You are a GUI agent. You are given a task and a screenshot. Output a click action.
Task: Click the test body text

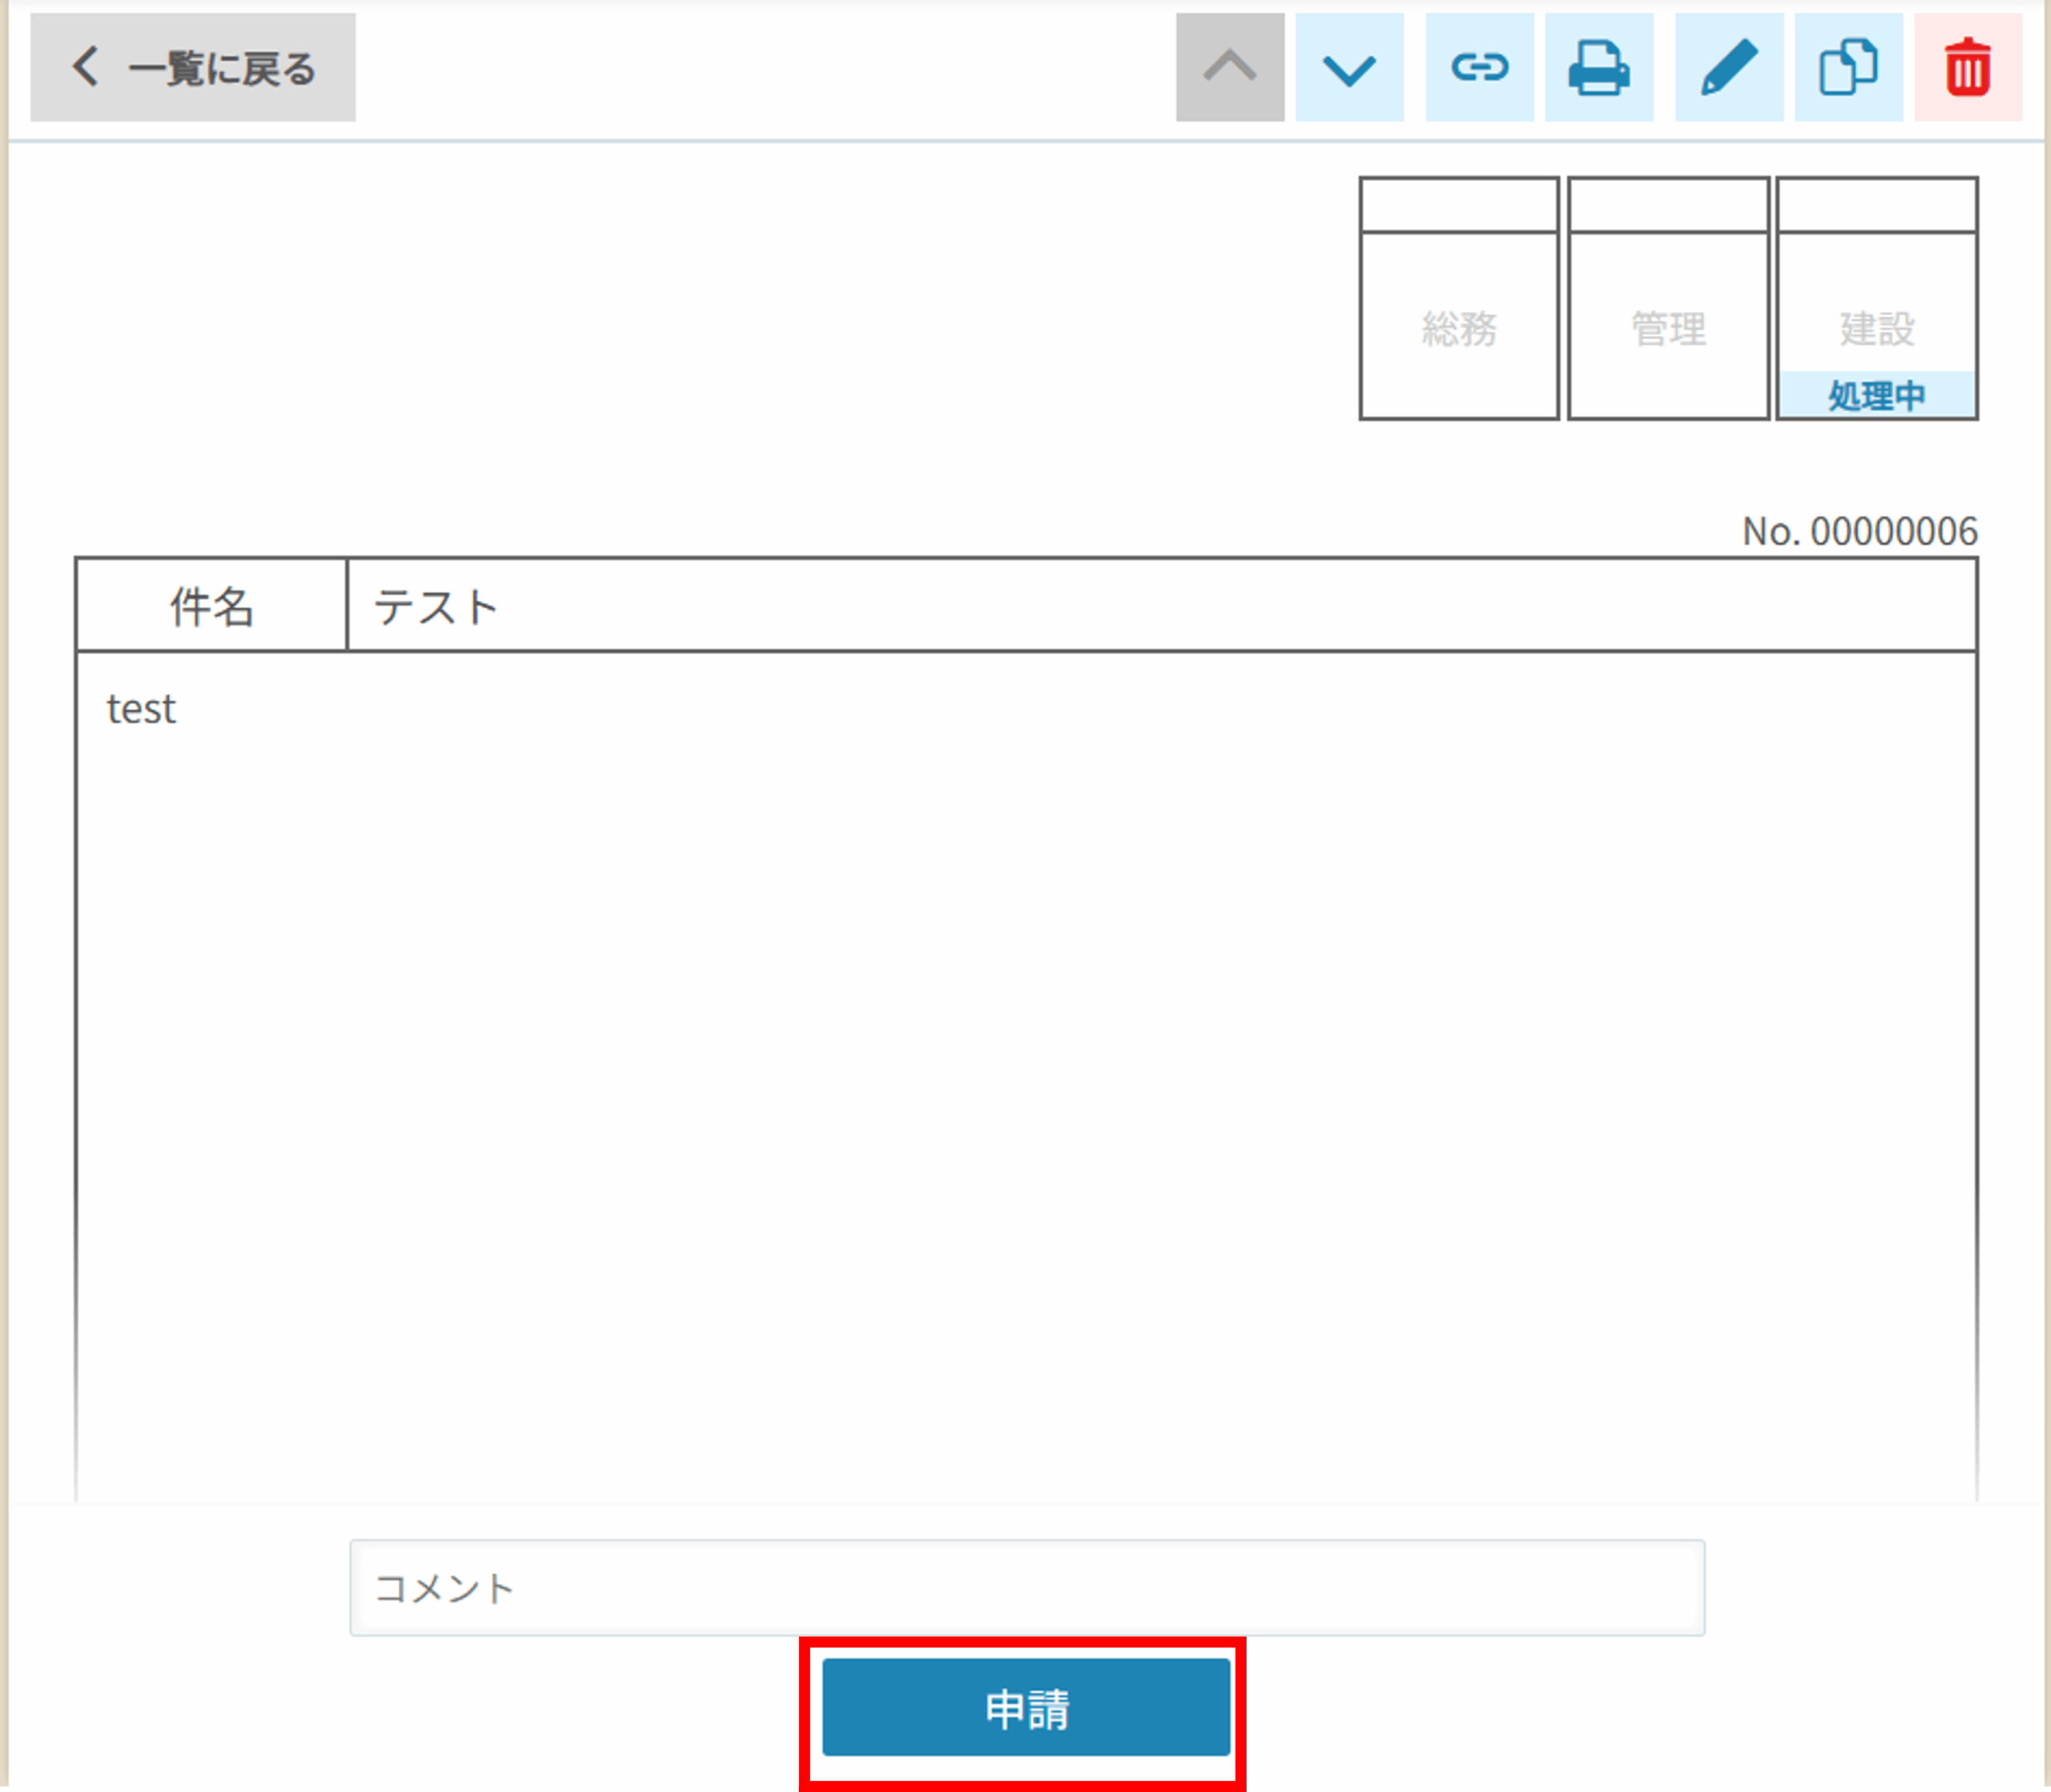tap(141, 709)
